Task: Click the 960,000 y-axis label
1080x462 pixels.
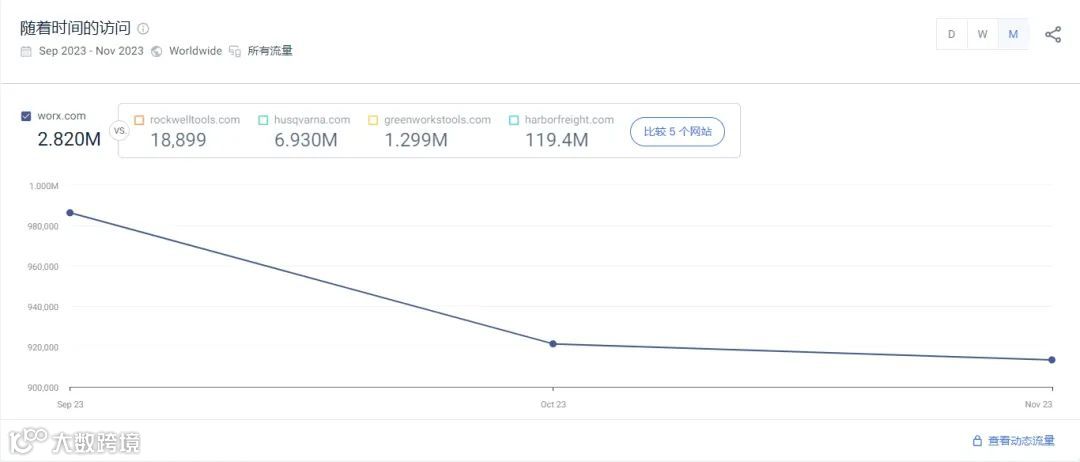Action: [x=44, y=266]
